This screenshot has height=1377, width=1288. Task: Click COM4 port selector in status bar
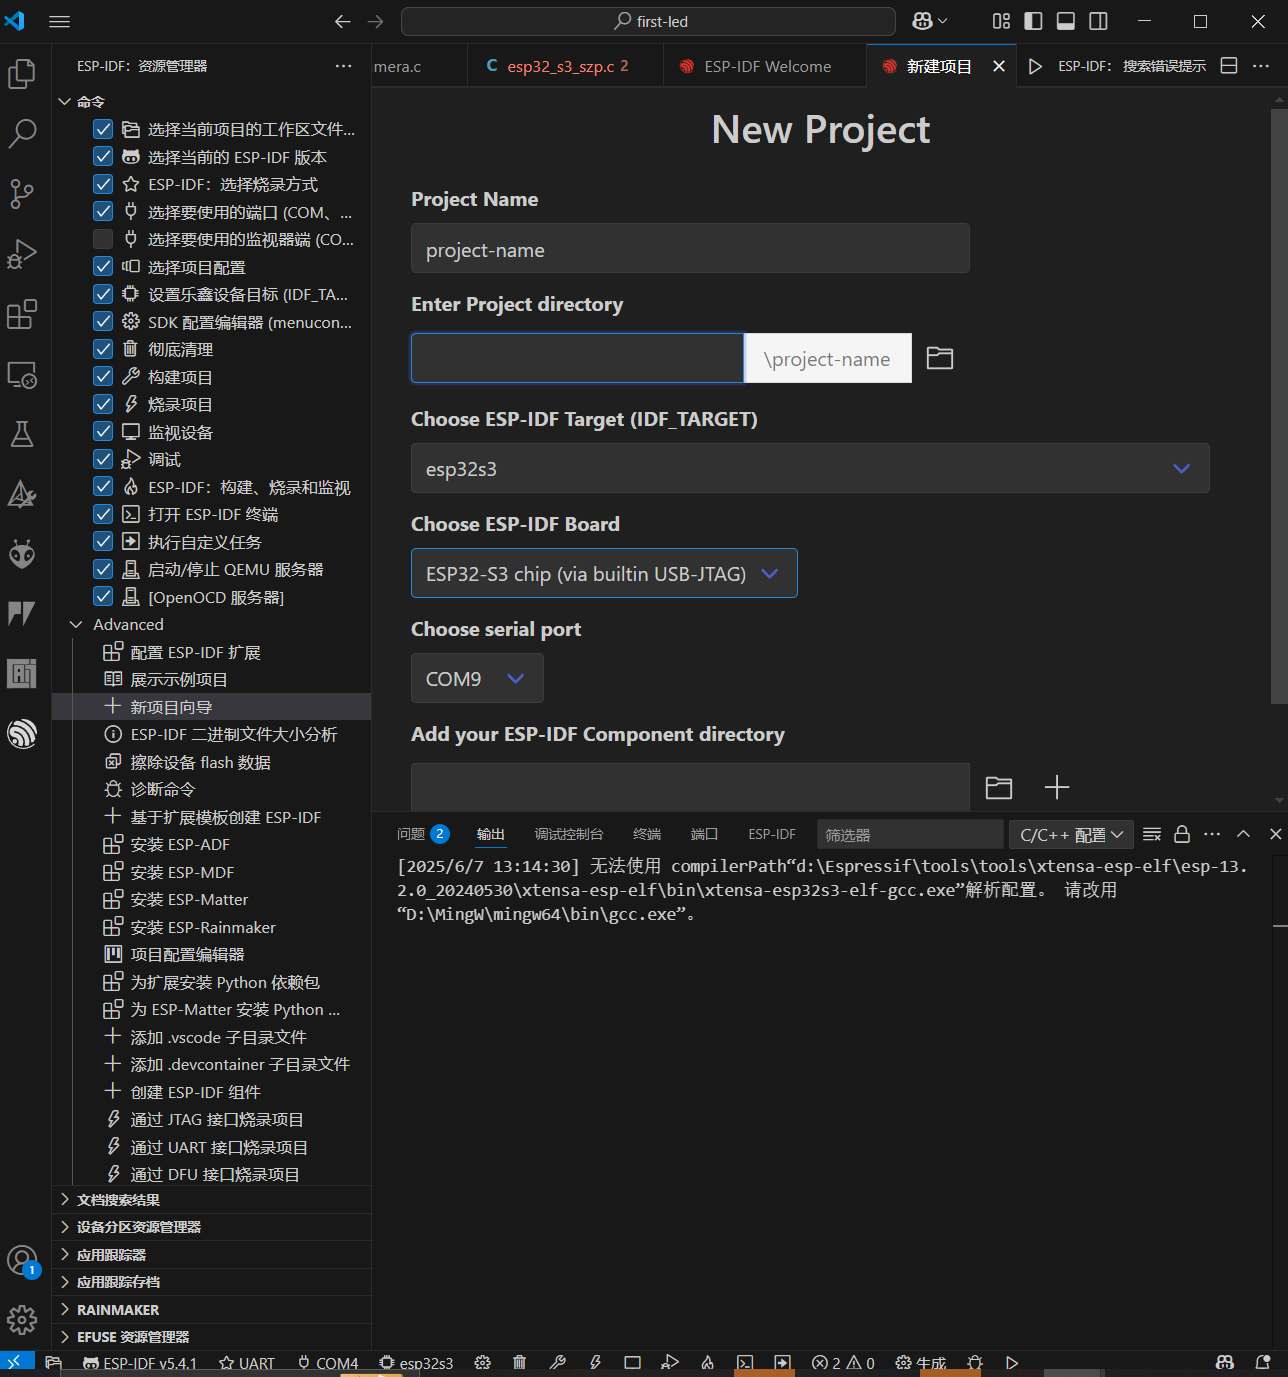coord(328,1363)
